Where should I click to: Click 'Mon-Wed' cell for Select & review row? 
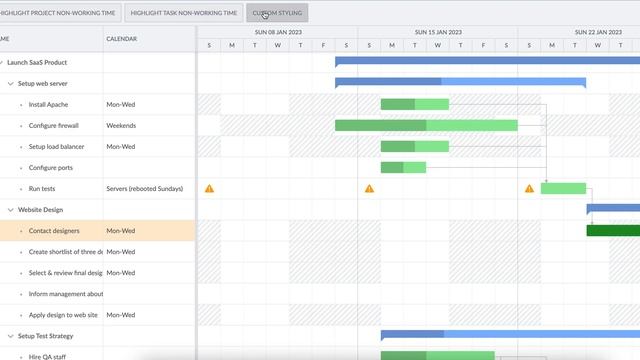tap(149, 273)
